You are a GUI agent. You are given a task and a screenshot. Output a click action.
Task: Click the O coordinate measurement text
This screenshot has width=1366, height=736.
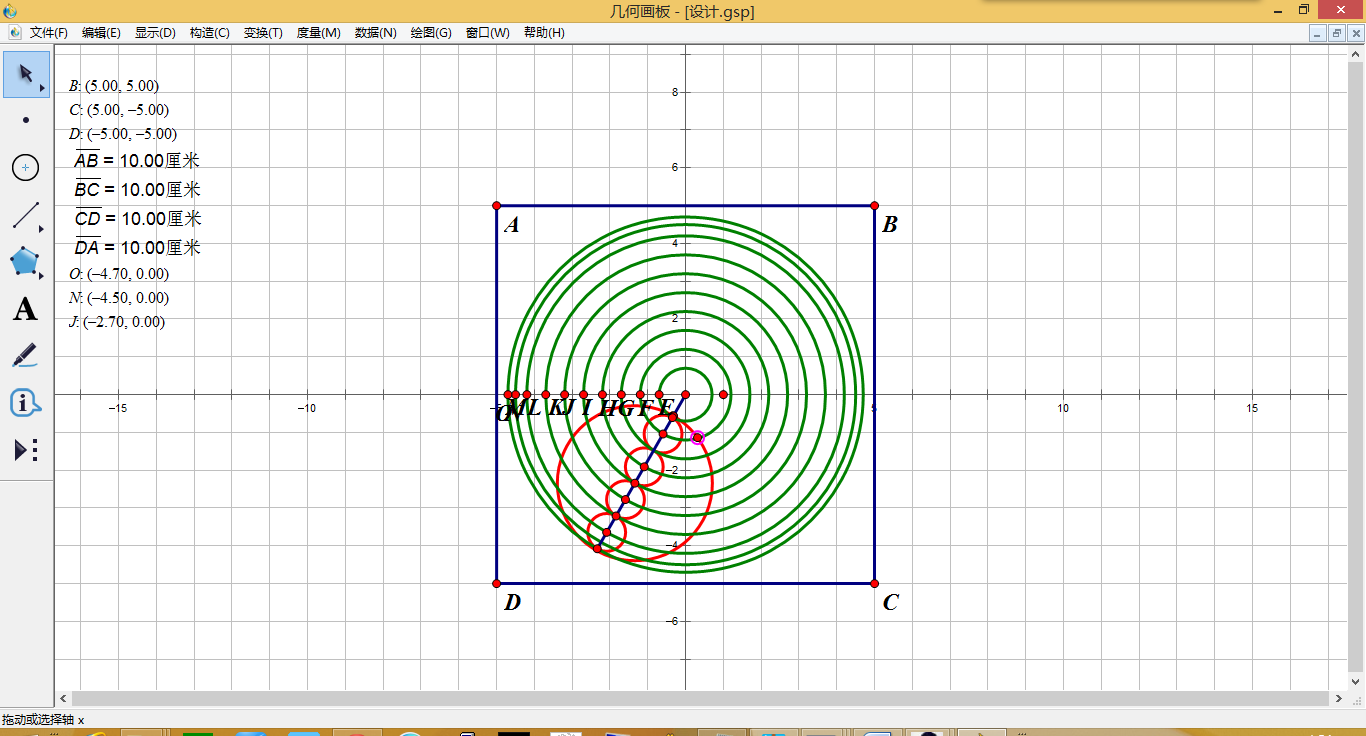[119, 274]
